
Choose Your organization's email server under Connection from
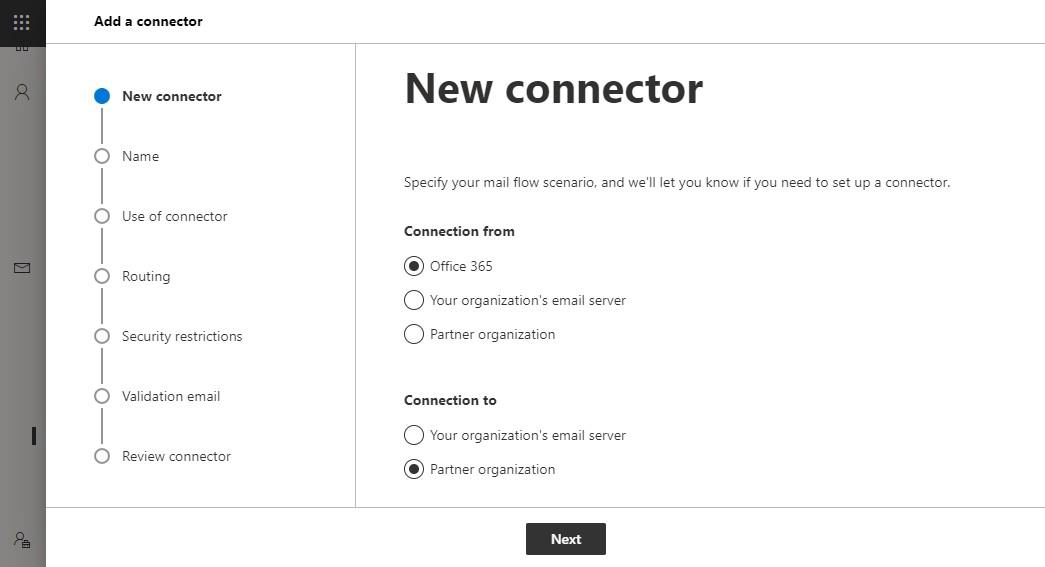point(414,300)
